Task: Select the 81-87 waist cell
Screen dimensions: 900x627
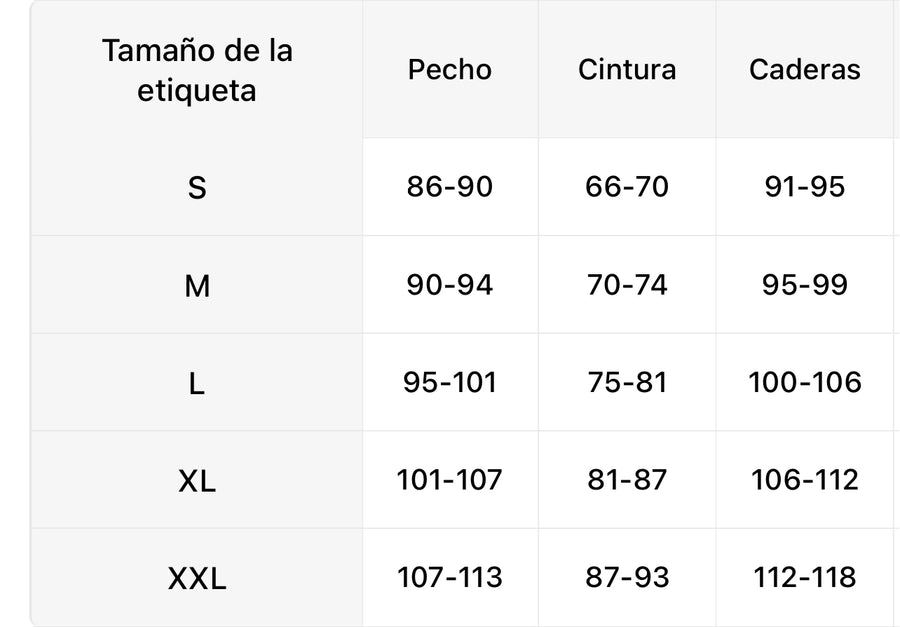Action: (x=627, y=480)
